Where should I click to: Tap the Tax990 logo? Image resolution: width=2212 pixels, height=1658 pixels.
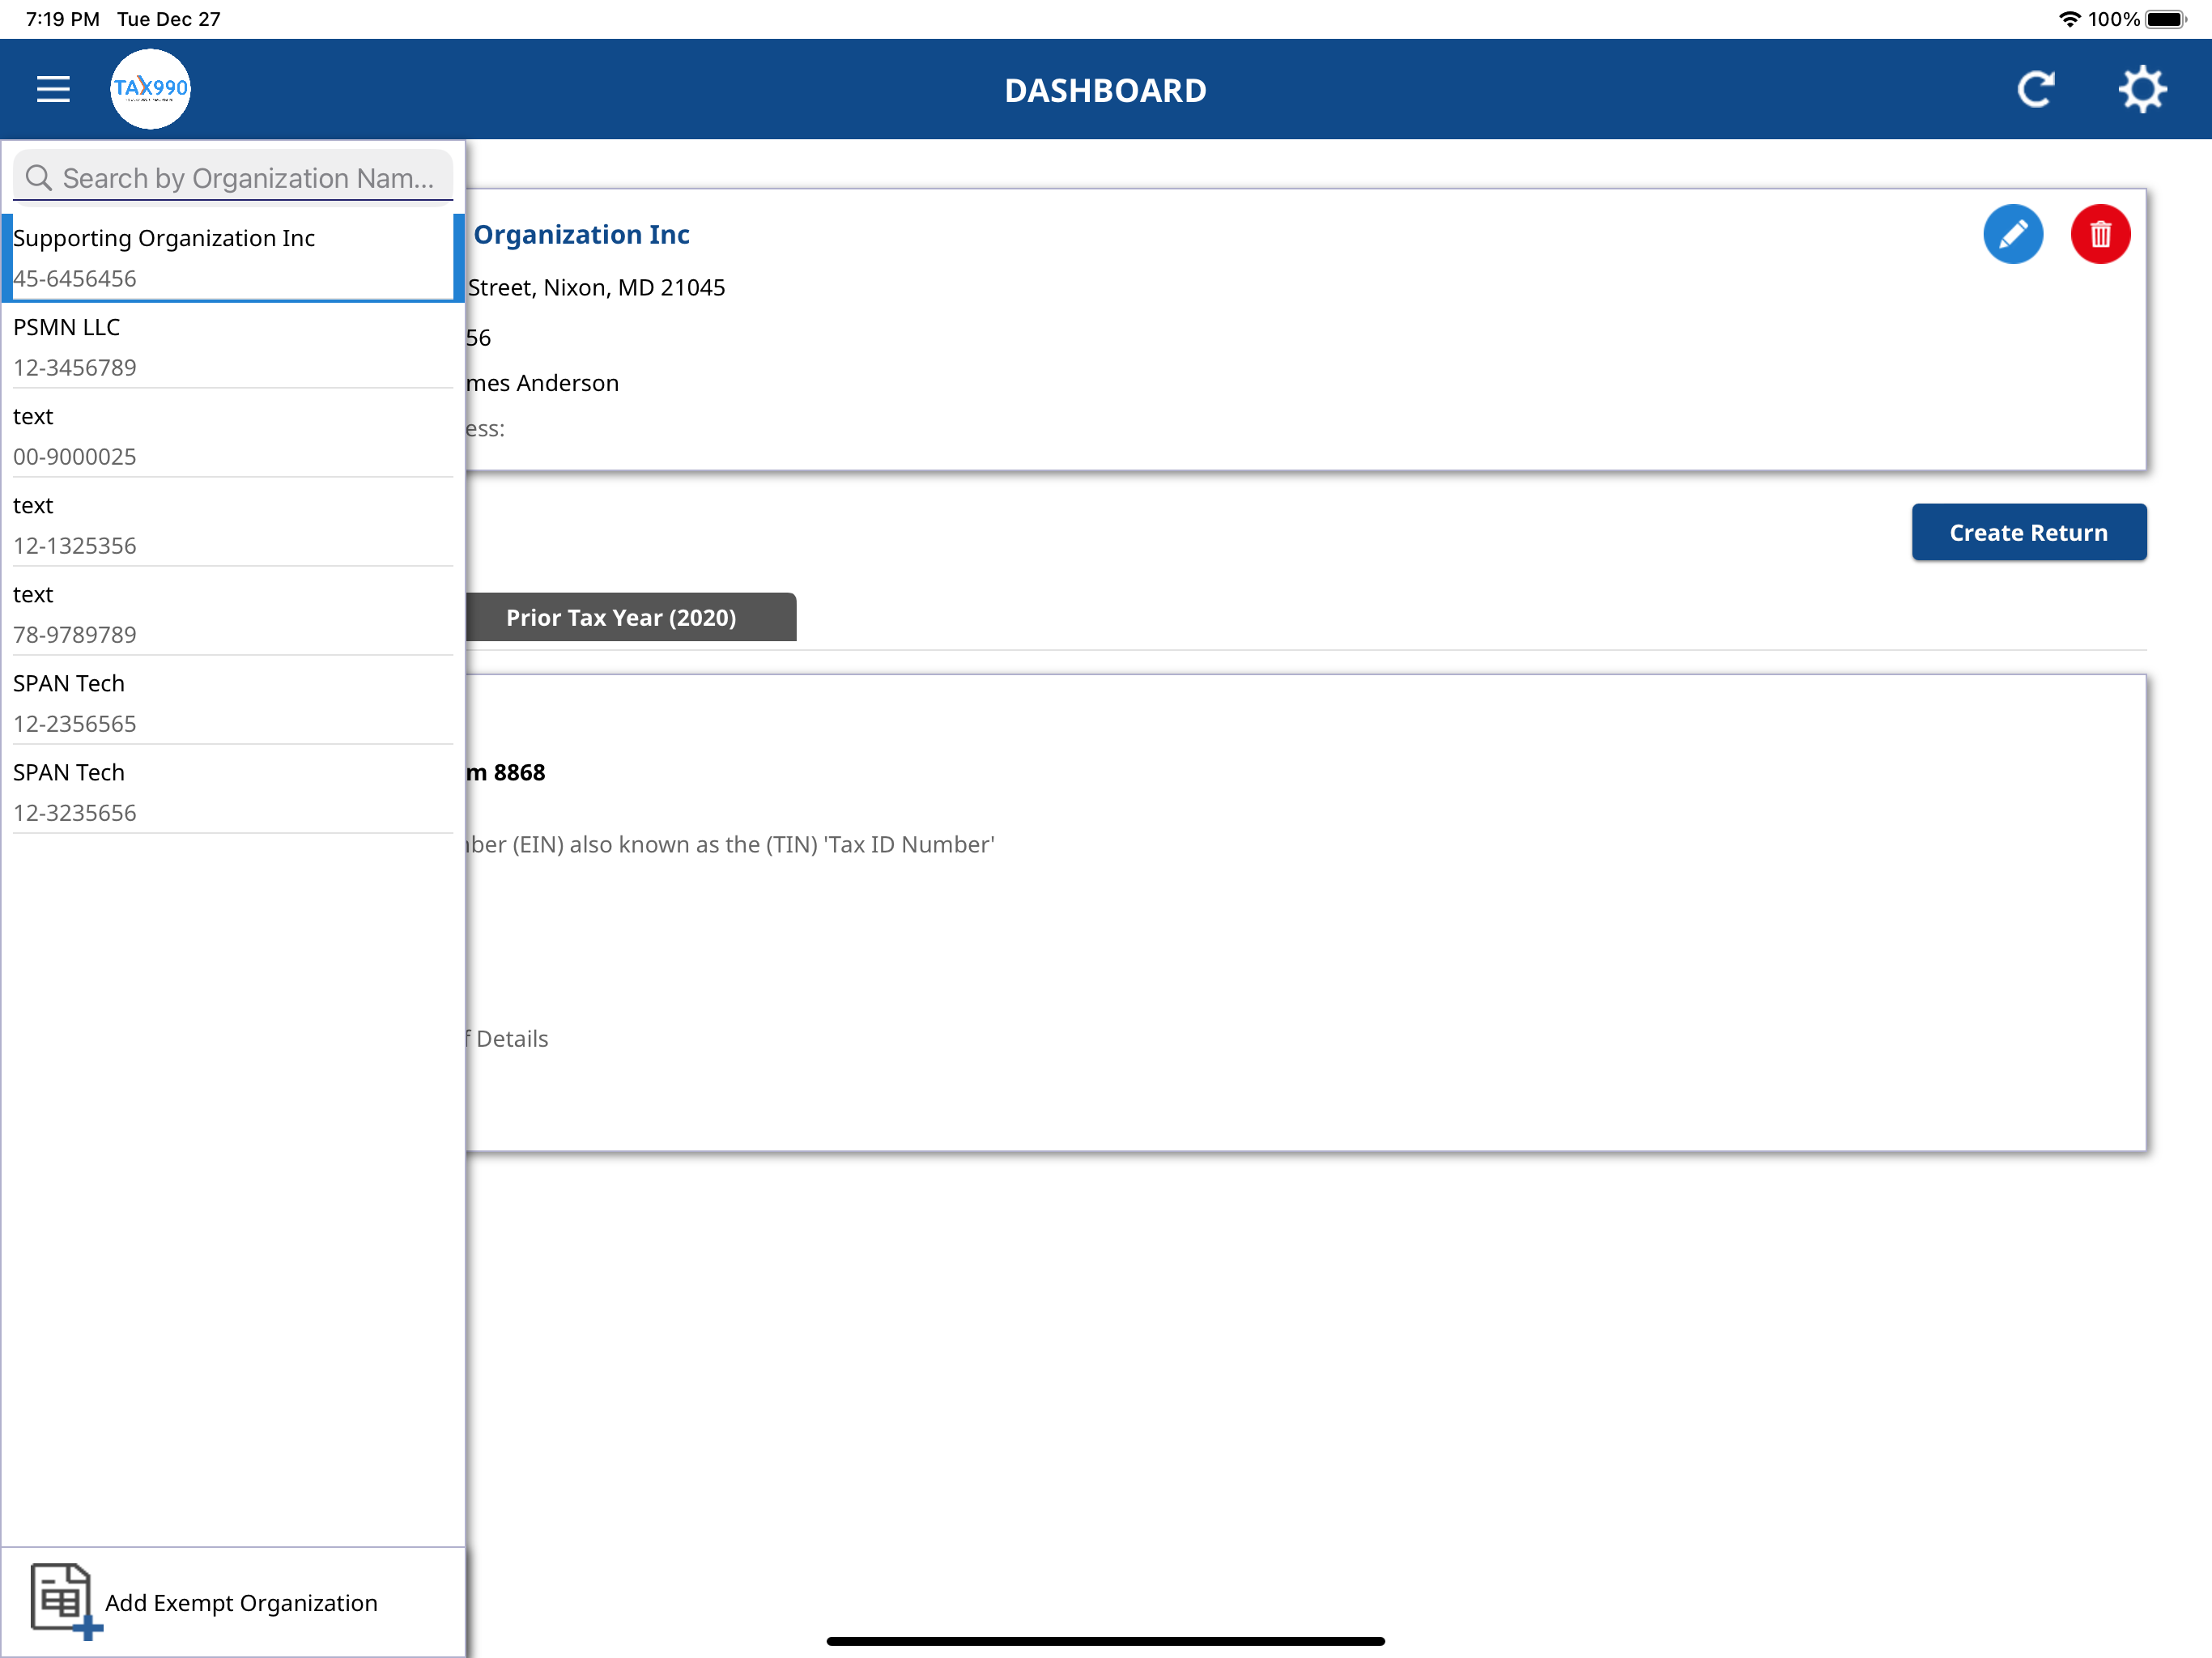[x=150, y=89]
